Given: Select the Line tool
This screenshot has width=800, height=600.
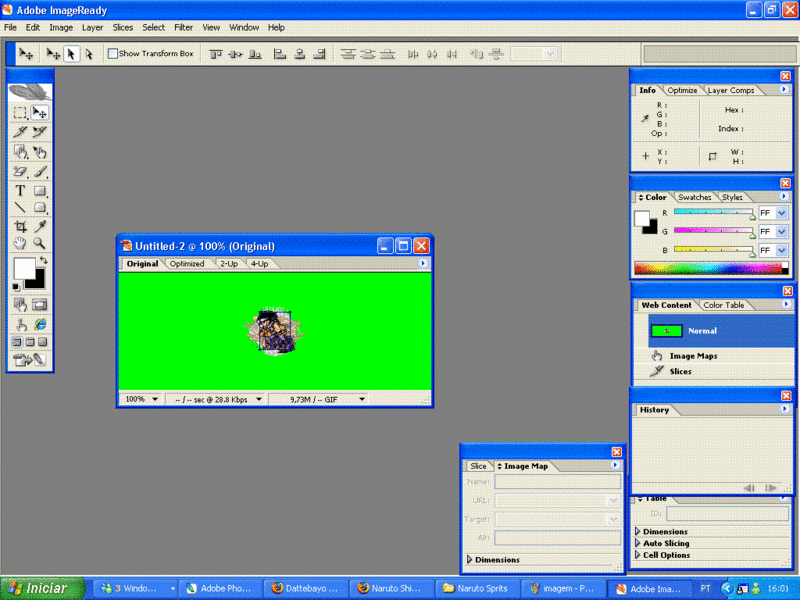Looking at the screenshot, I should click(x=20, y=207).
